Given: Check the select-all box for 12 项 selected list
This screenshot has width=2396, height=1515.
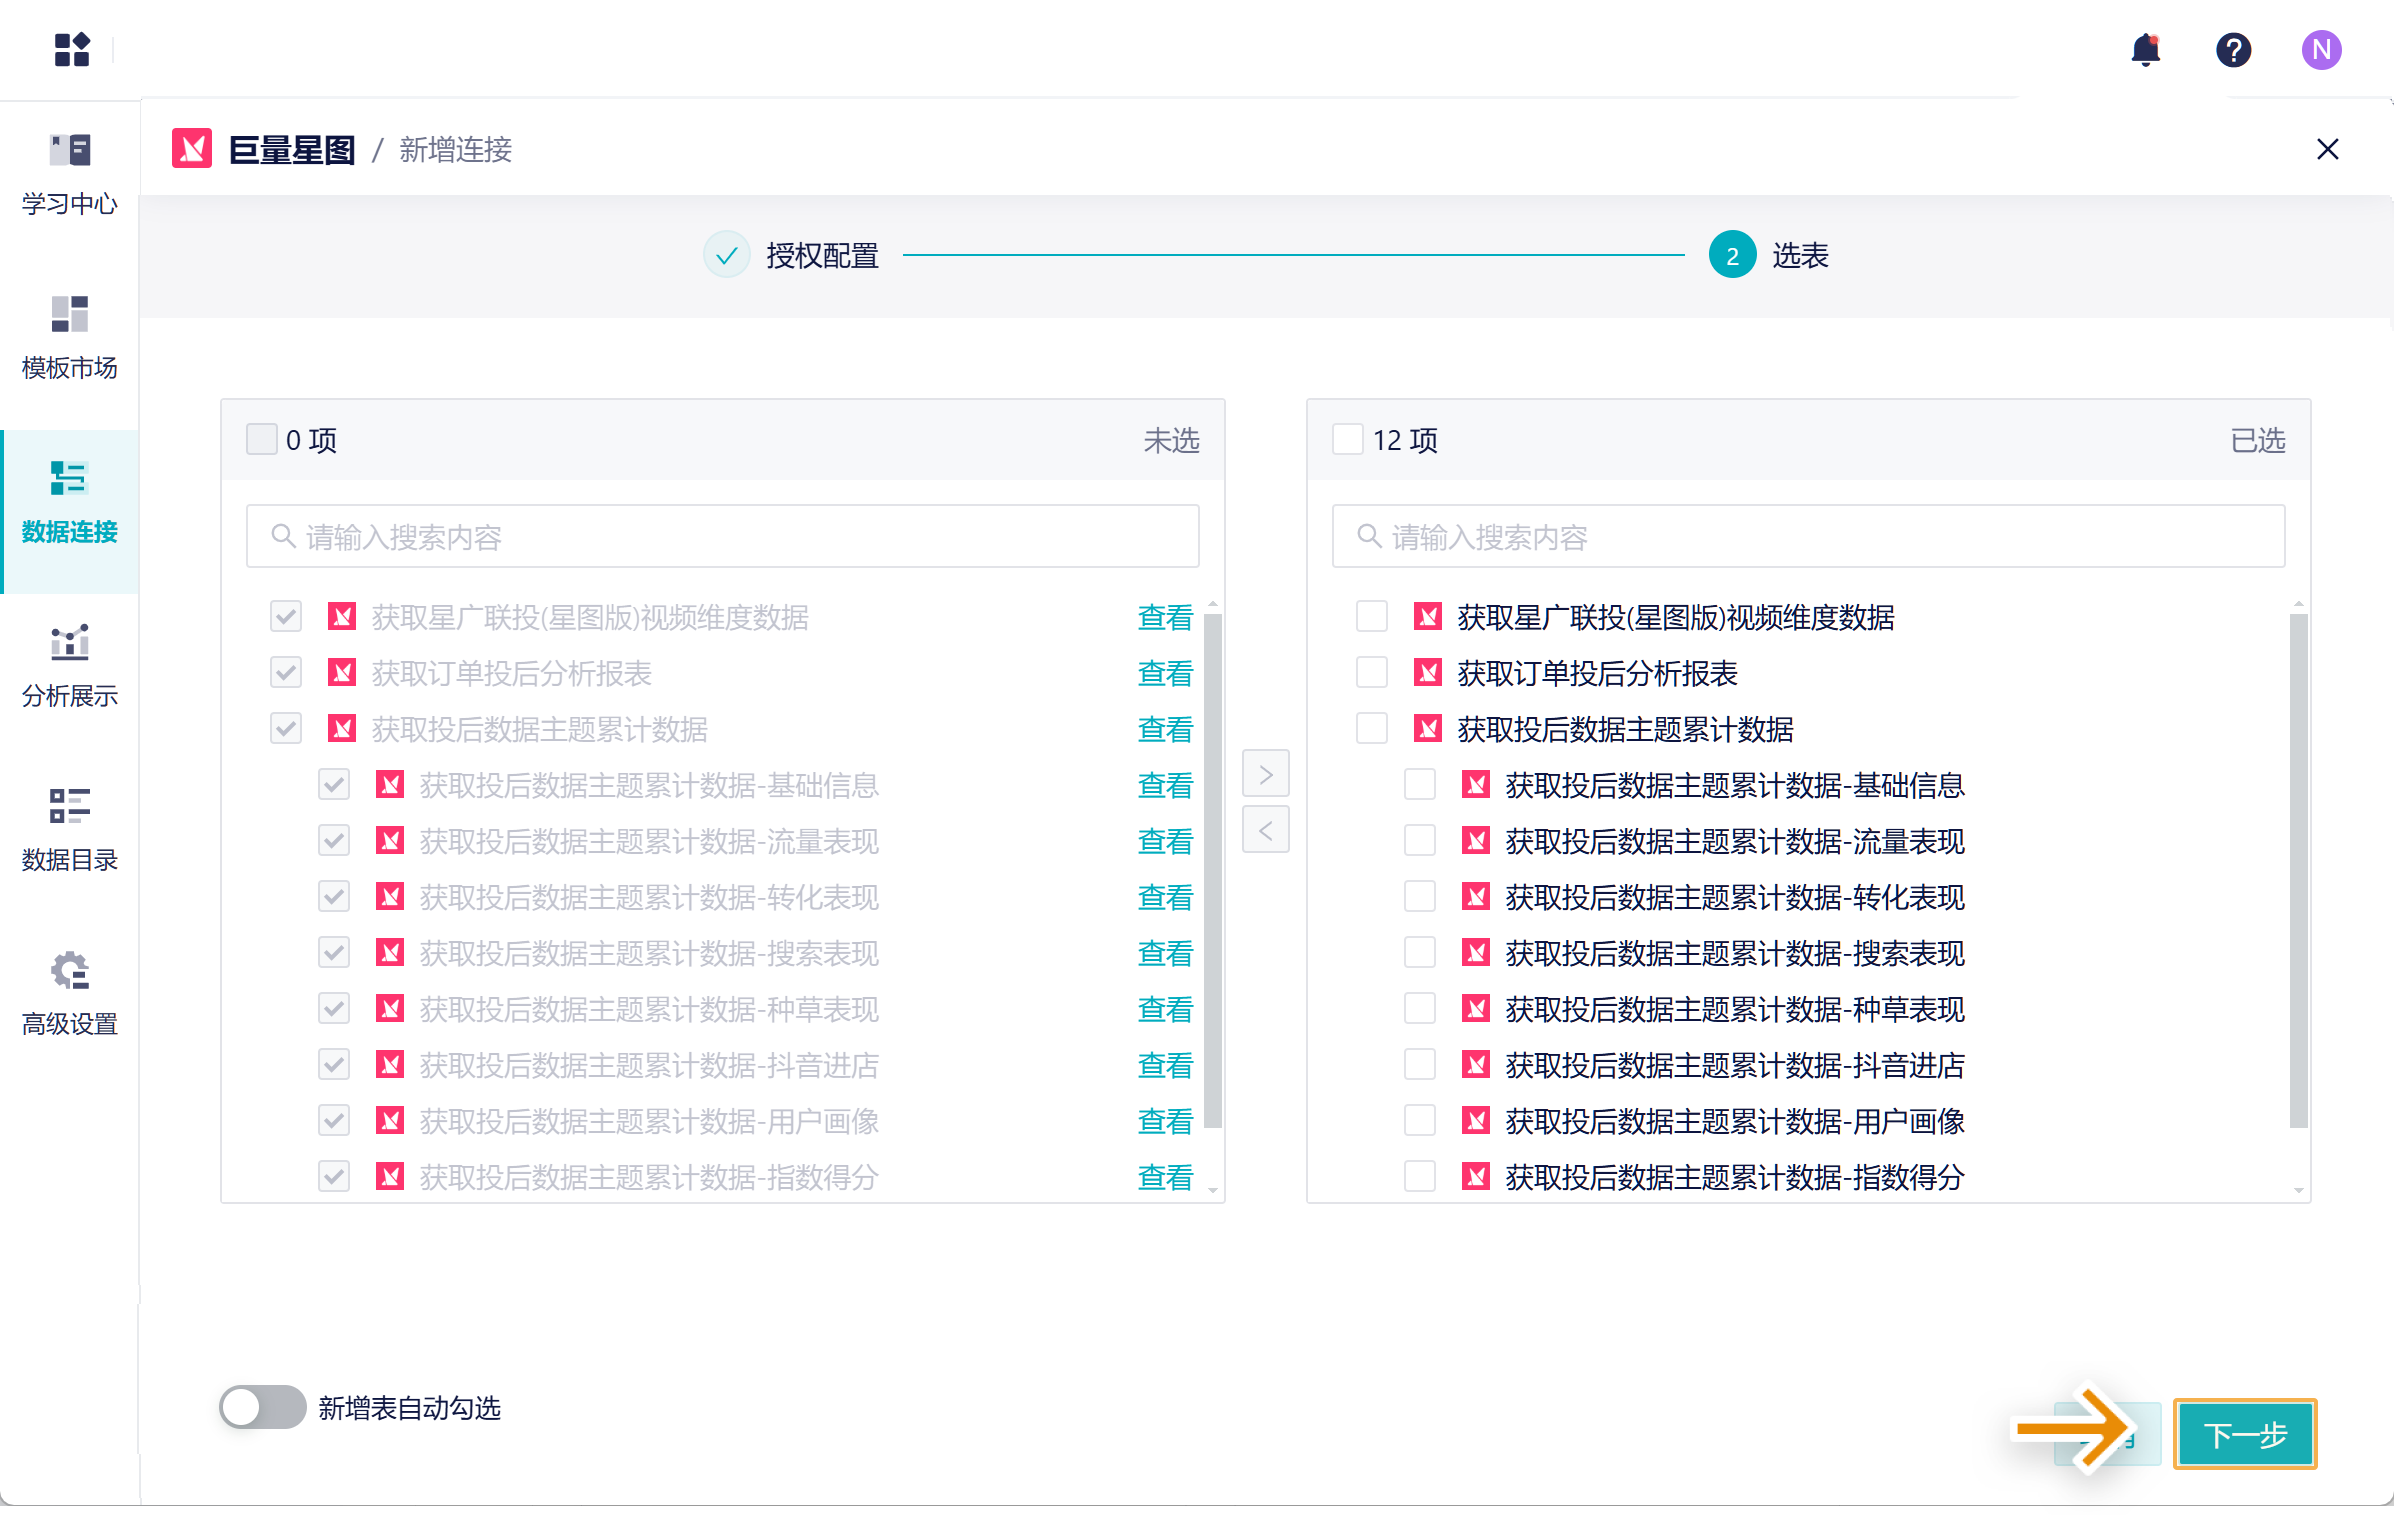Looking at the screenshot, I should 1347,439.
